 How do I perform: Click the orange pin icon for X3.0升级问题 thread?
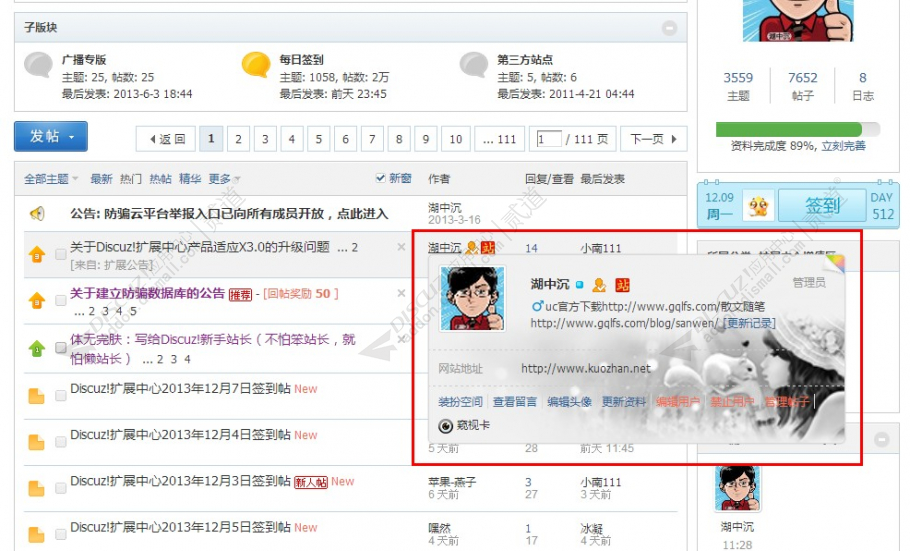tap(37, 254)
